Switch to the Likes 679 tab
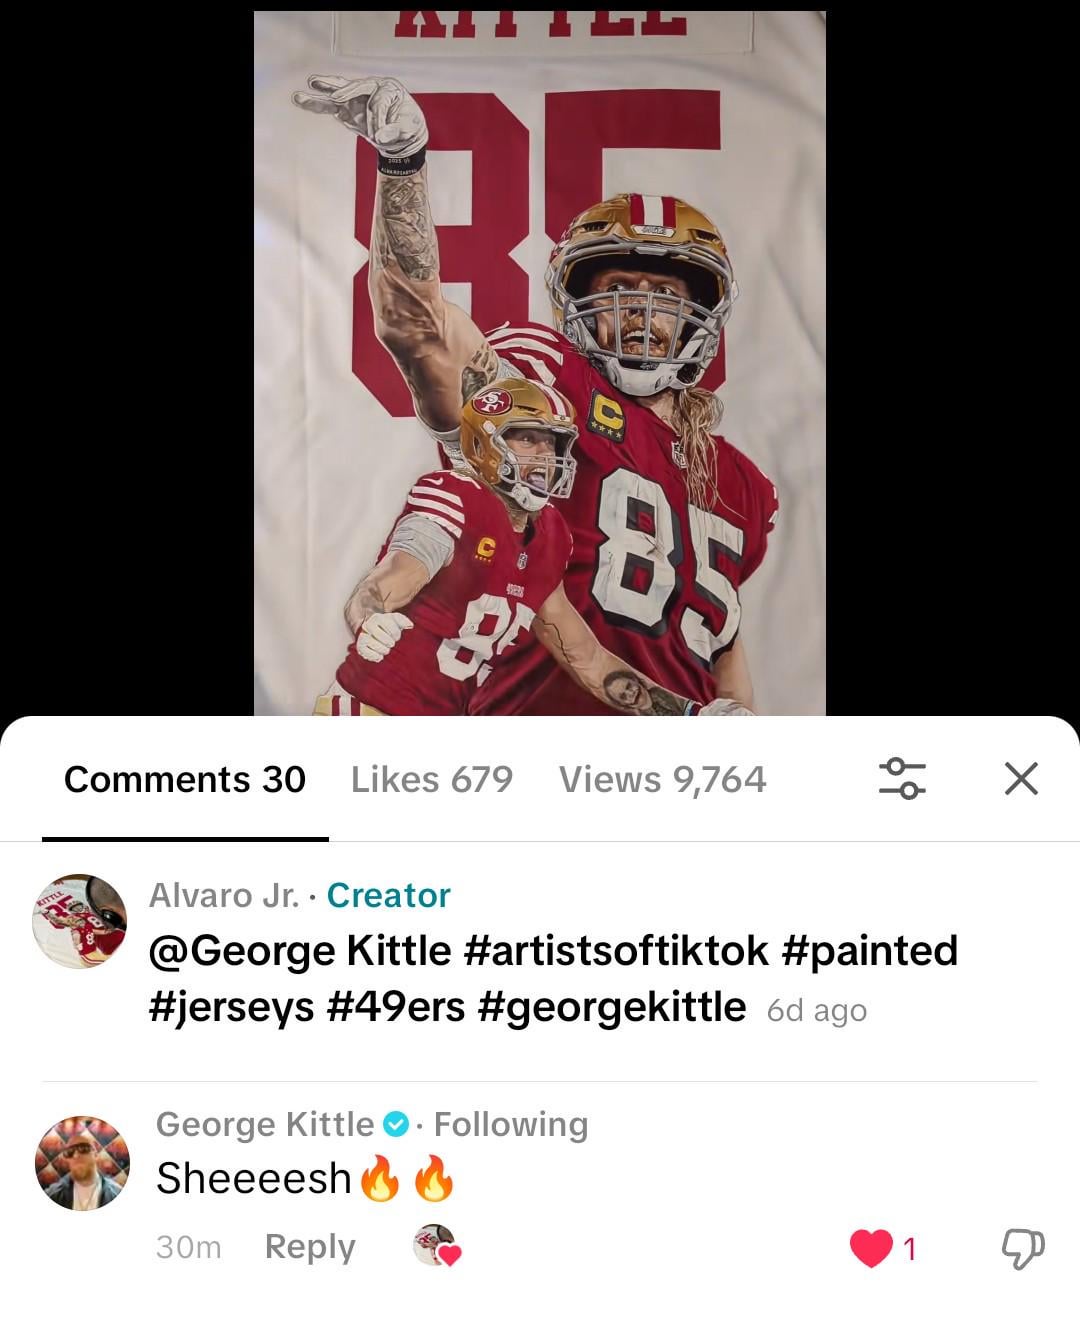The width and height of the screenshot is (1080, 1323). (x=431, y=779)
